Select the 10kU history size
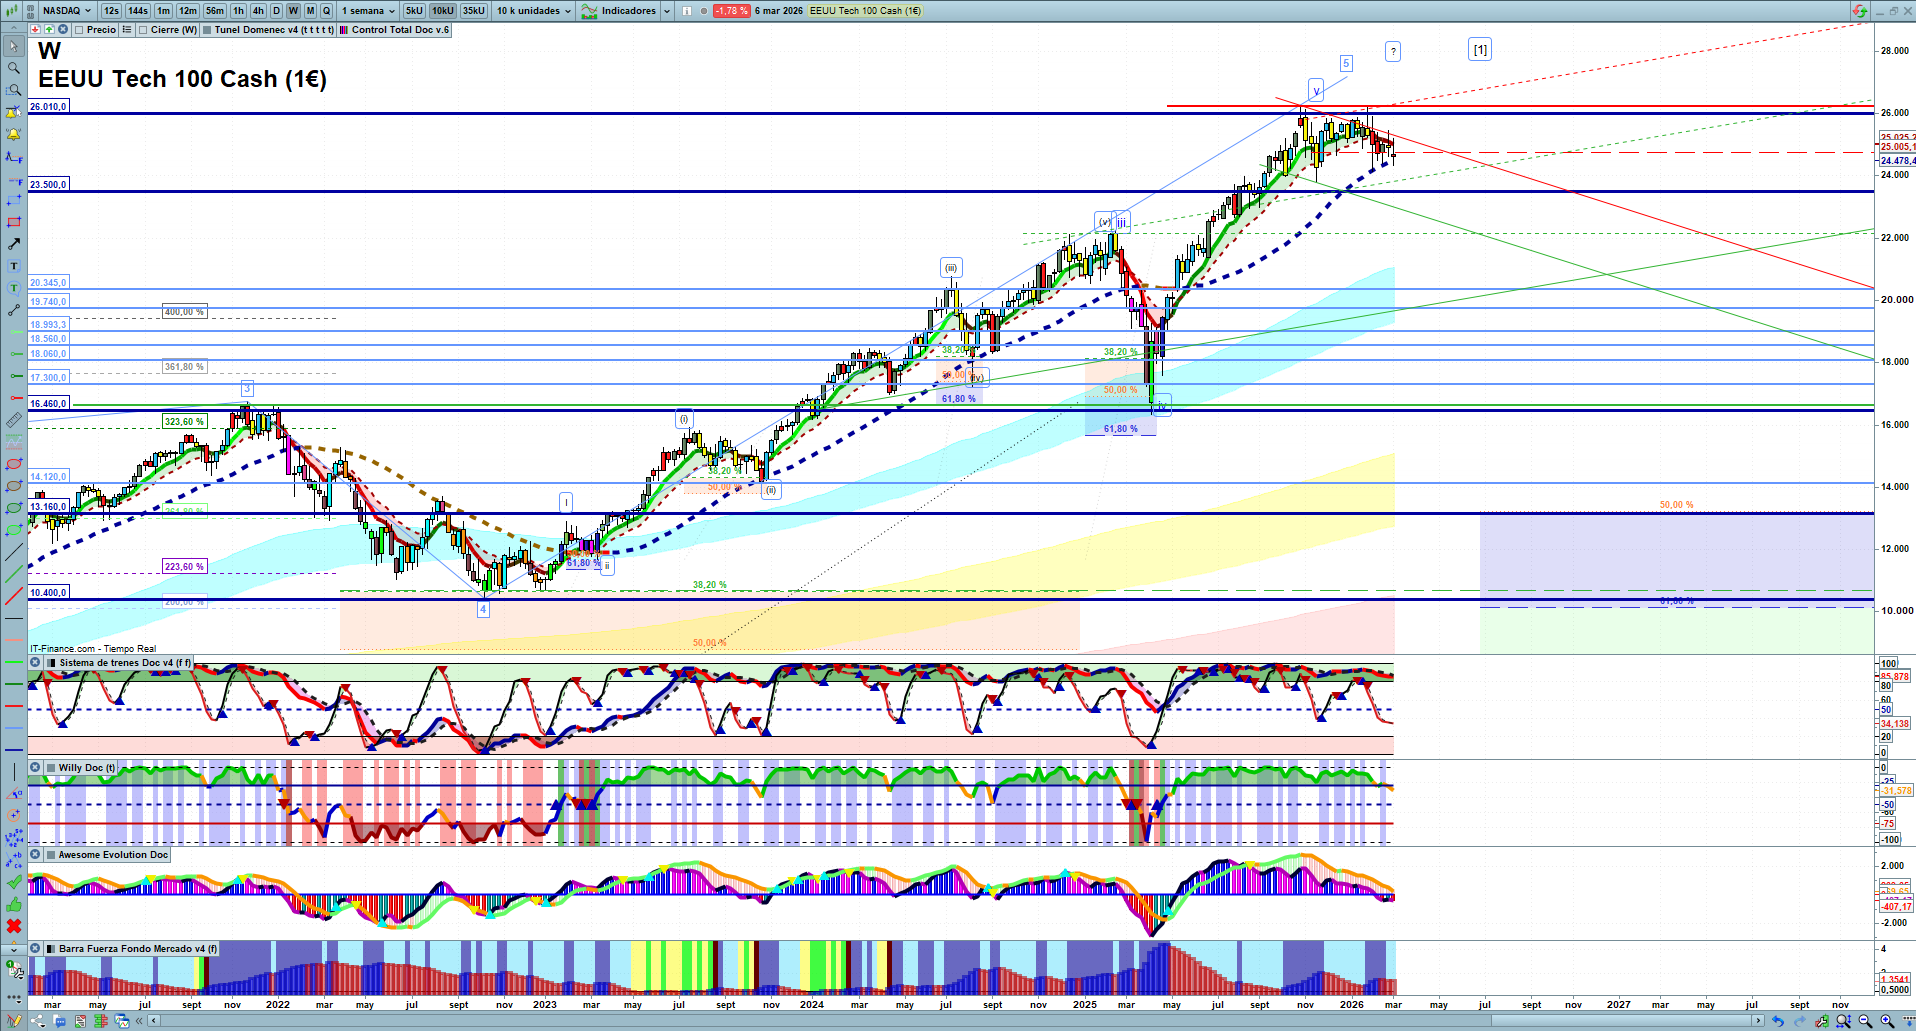This screenshot has width=1916, height=1031. pos(443,11)
